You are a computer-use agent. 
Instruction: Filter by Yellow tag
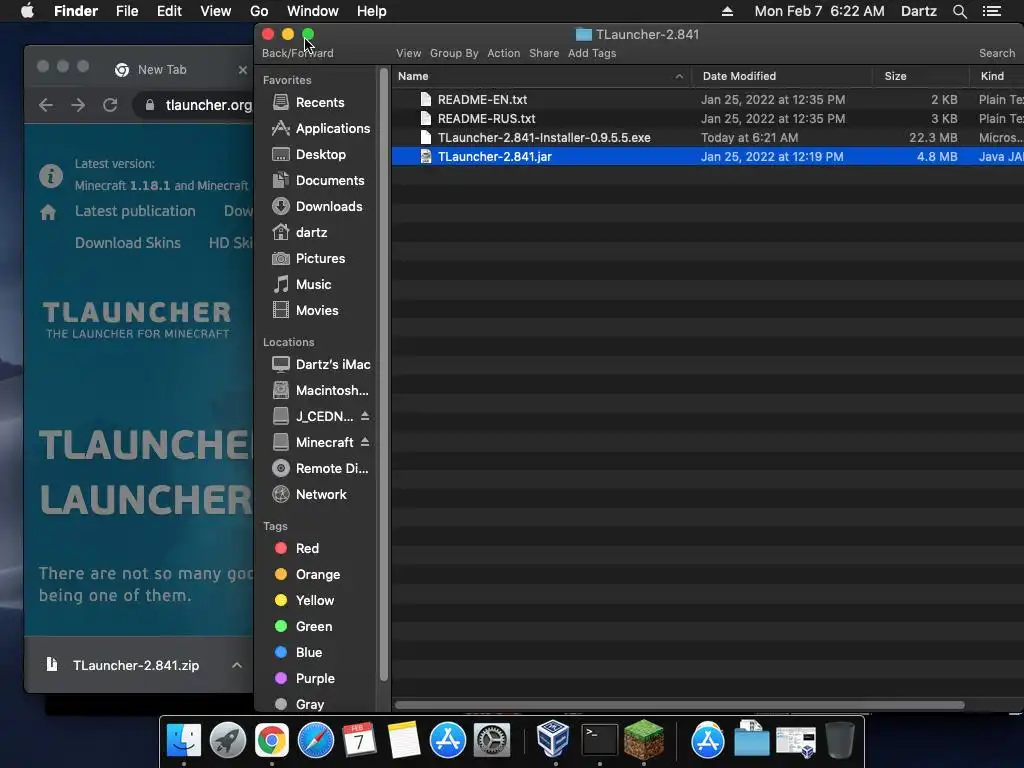[x=304, y=601]
